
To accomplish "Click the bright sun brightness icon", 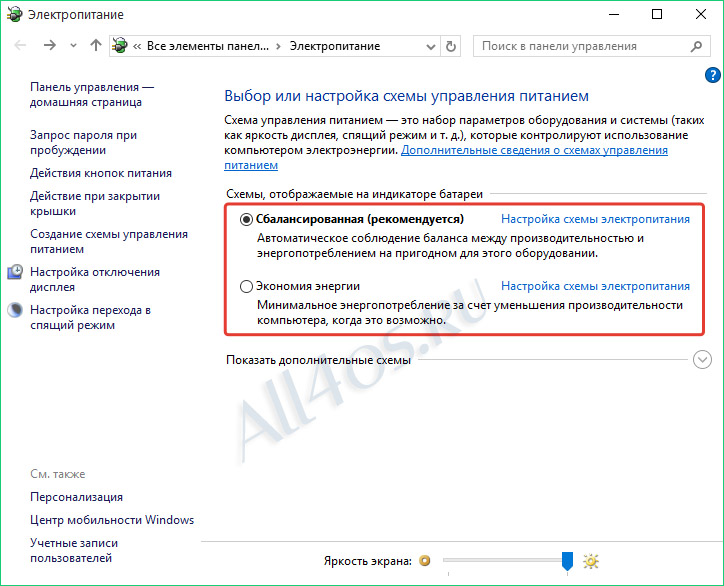I will [591, 561].
